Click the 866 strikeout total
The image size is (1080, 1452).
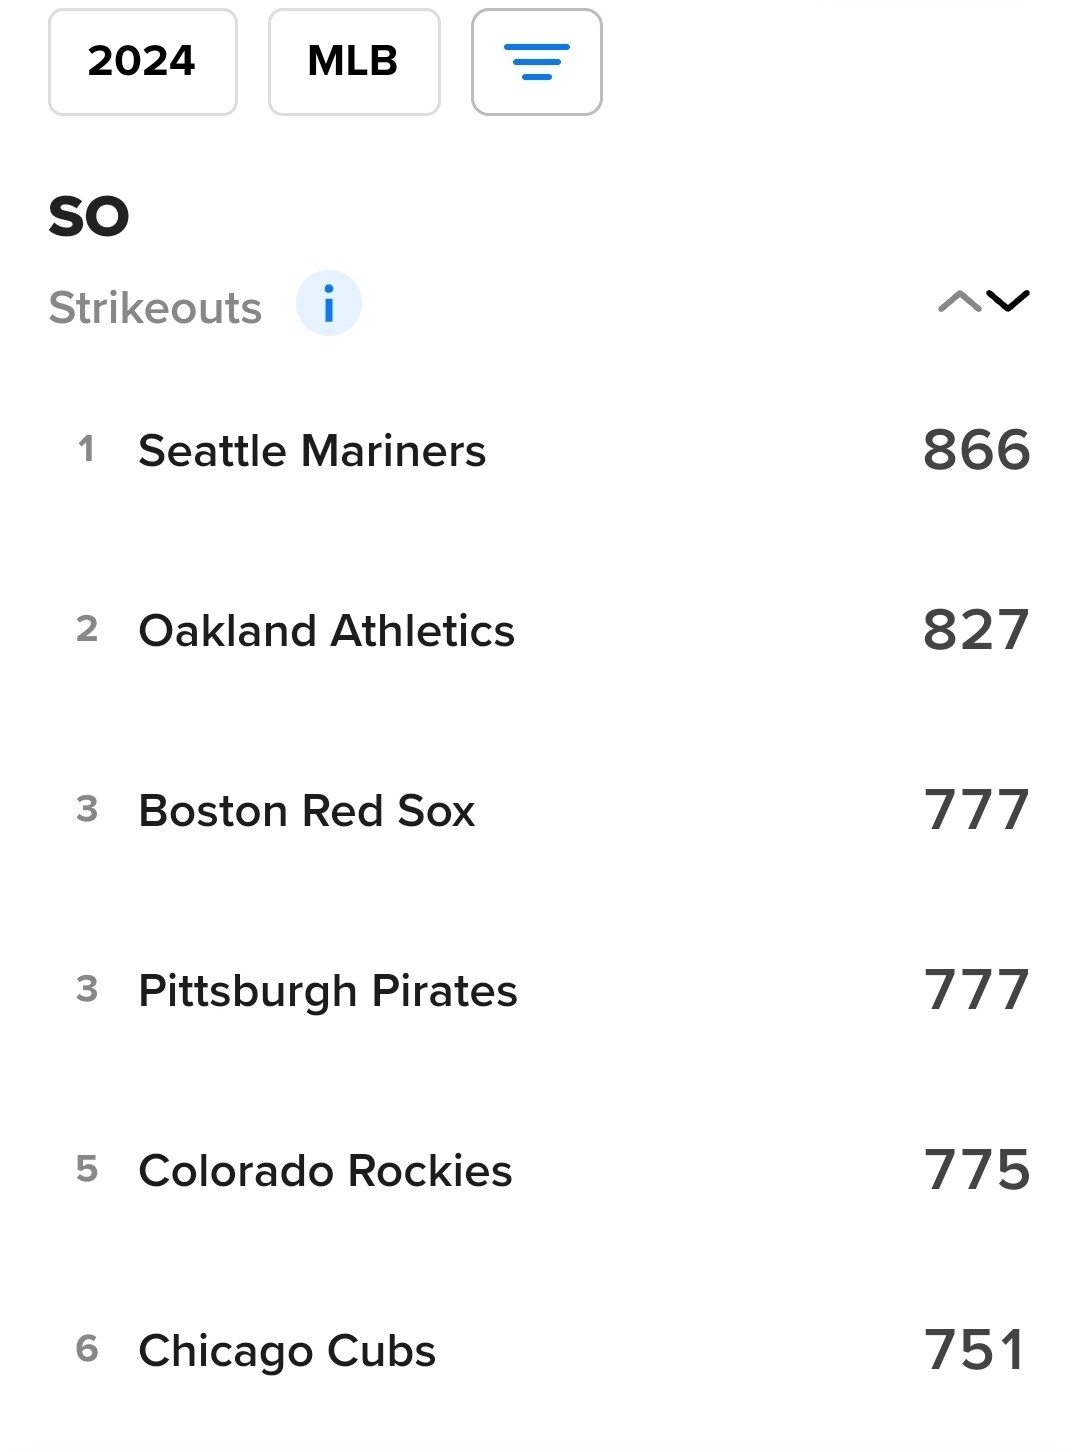pyautogui.click(x=976, y=450)
